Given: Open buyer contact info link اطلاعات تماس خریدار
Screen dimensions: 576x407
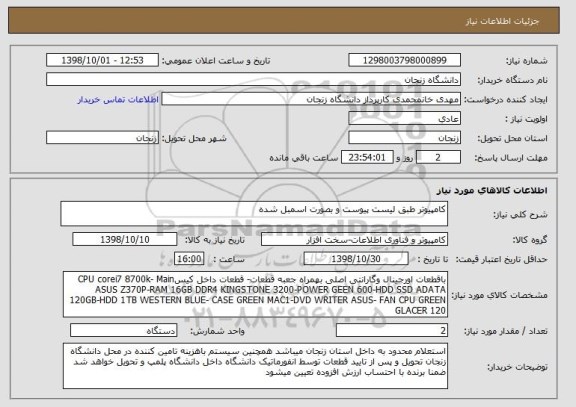Looking at the screenshot, I should coord(118,100).
